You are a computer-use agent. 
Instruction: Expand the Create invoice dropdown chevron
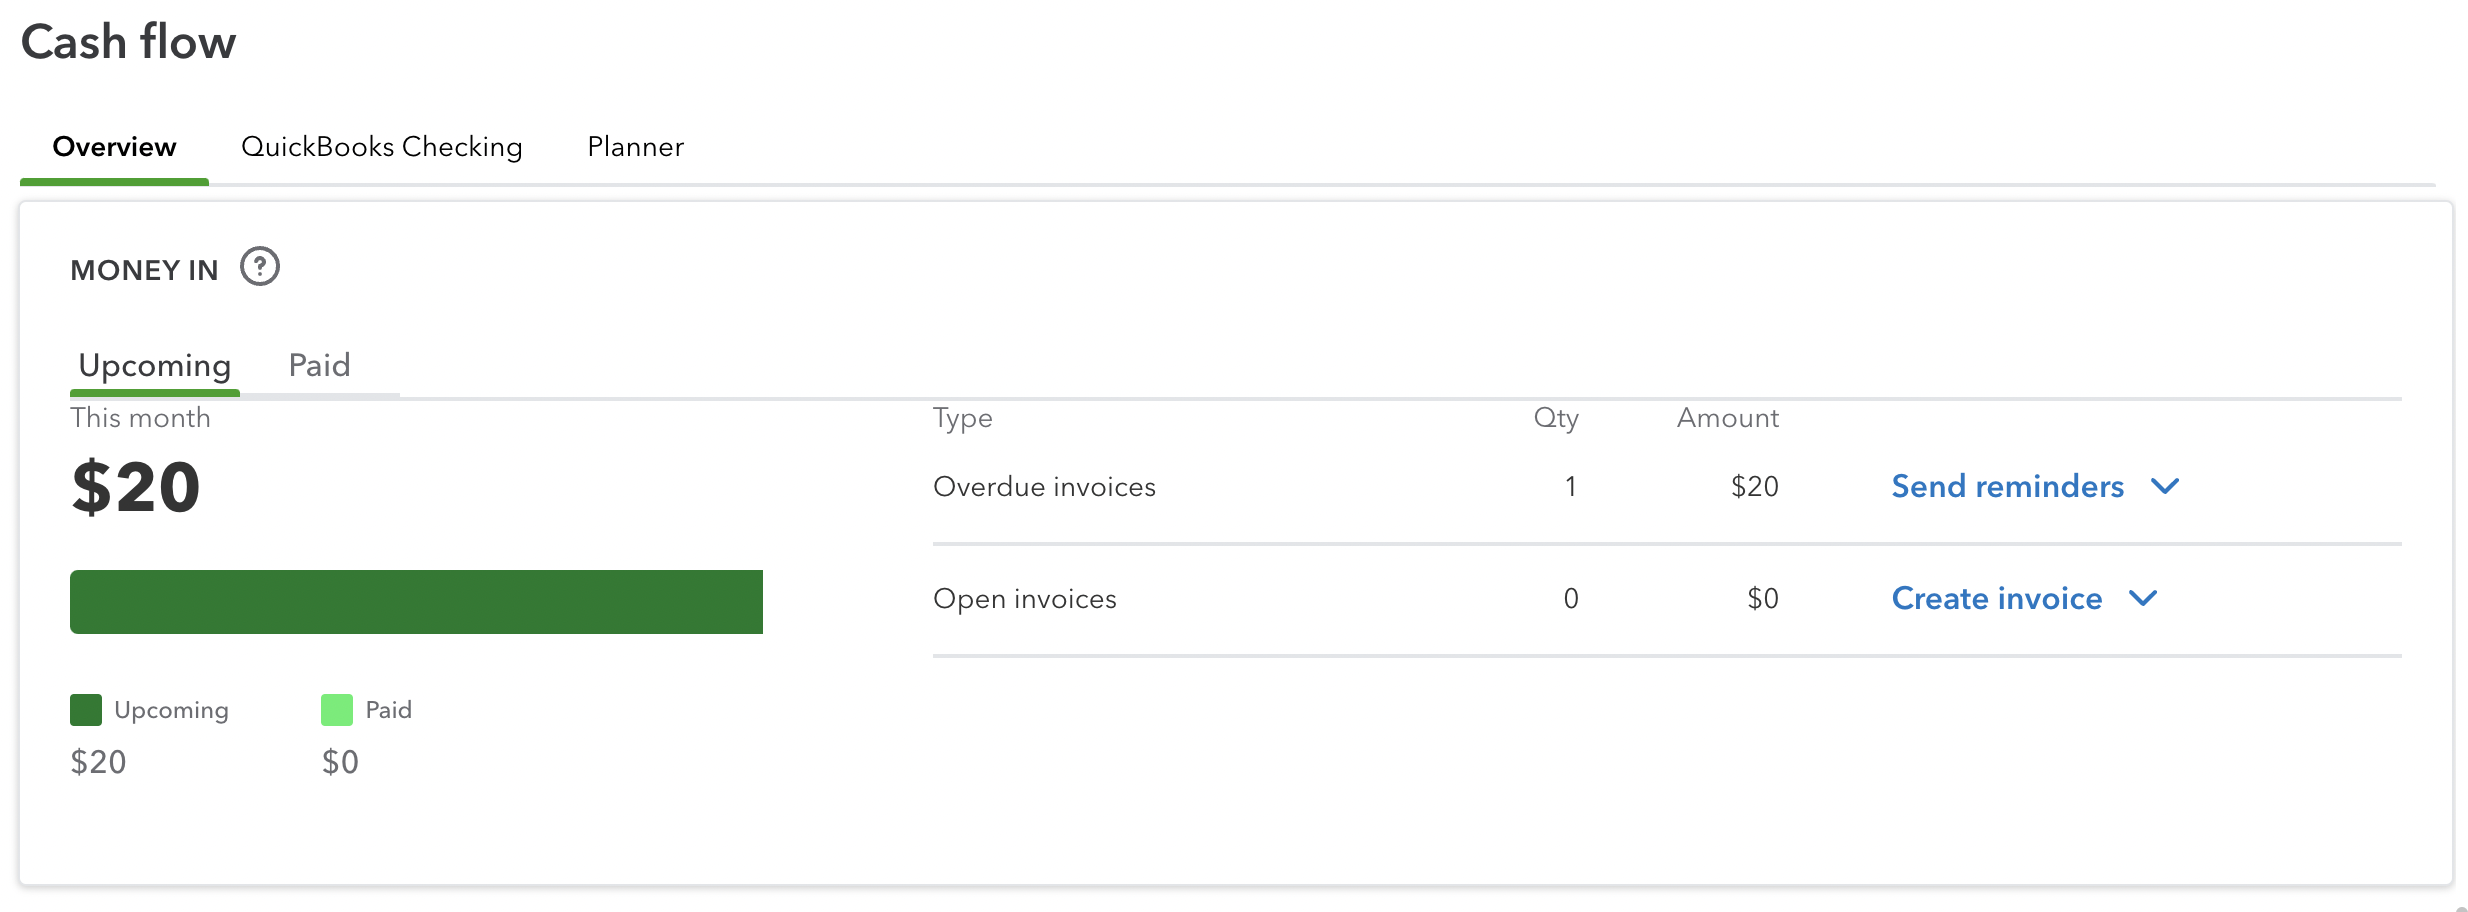click(x=2143, y=599)
